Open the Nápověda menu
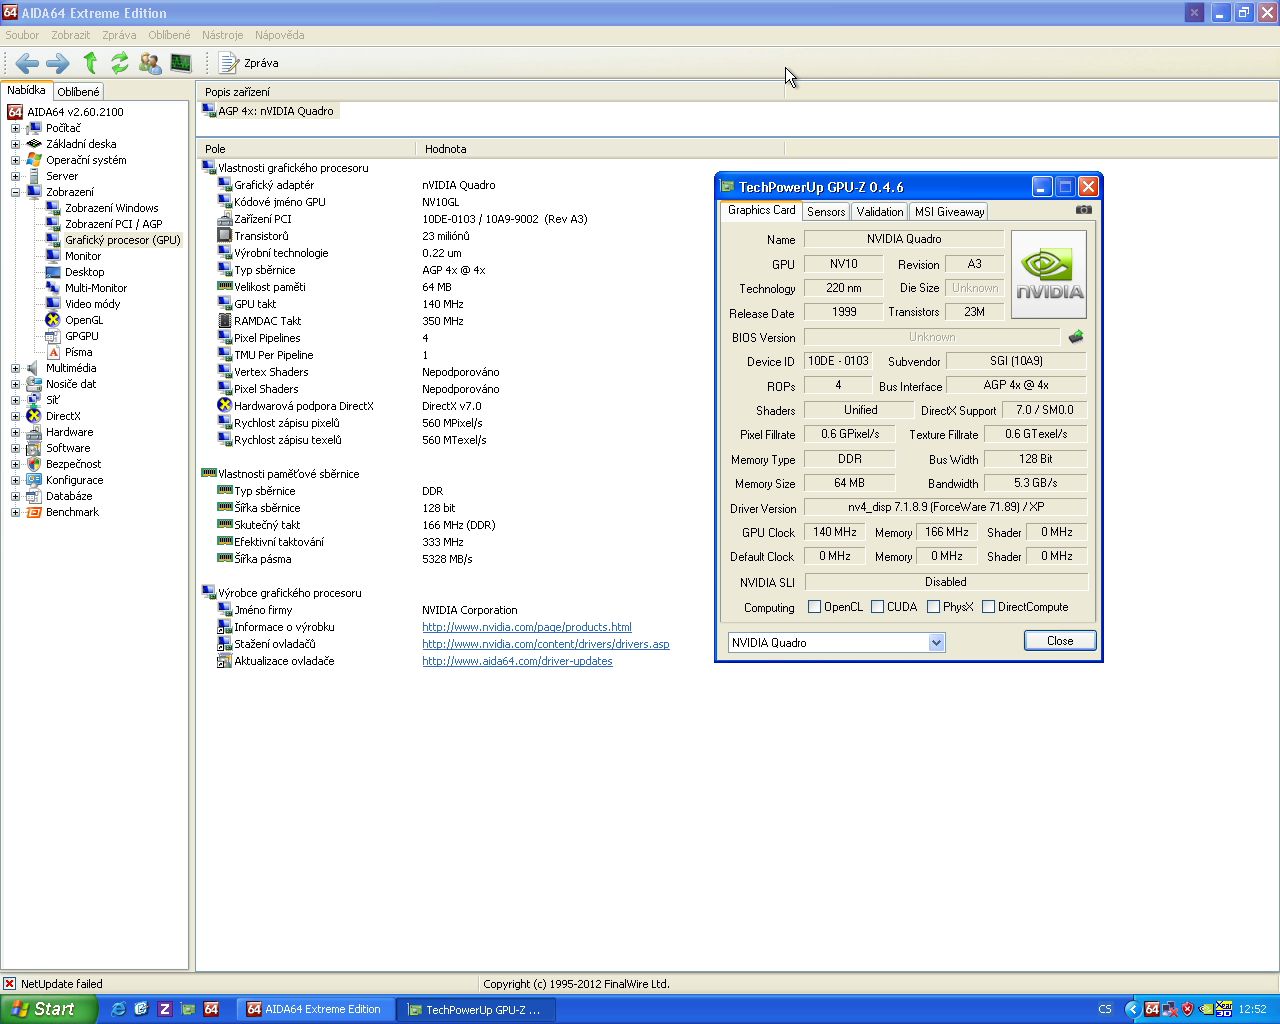 pos(279,35)
